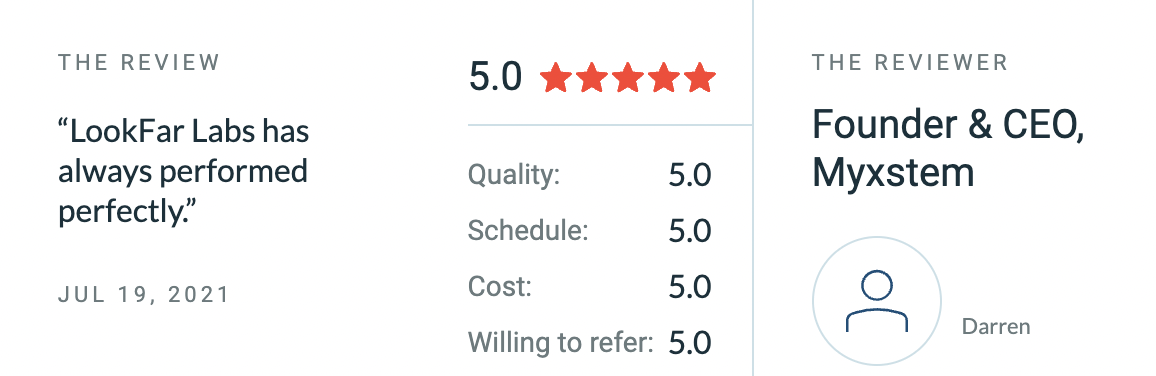The height and width of the screenshot is (376, 1156).
Task: Click the Schedule rating label
Action: pyautogui.click(x=528, y=231)
